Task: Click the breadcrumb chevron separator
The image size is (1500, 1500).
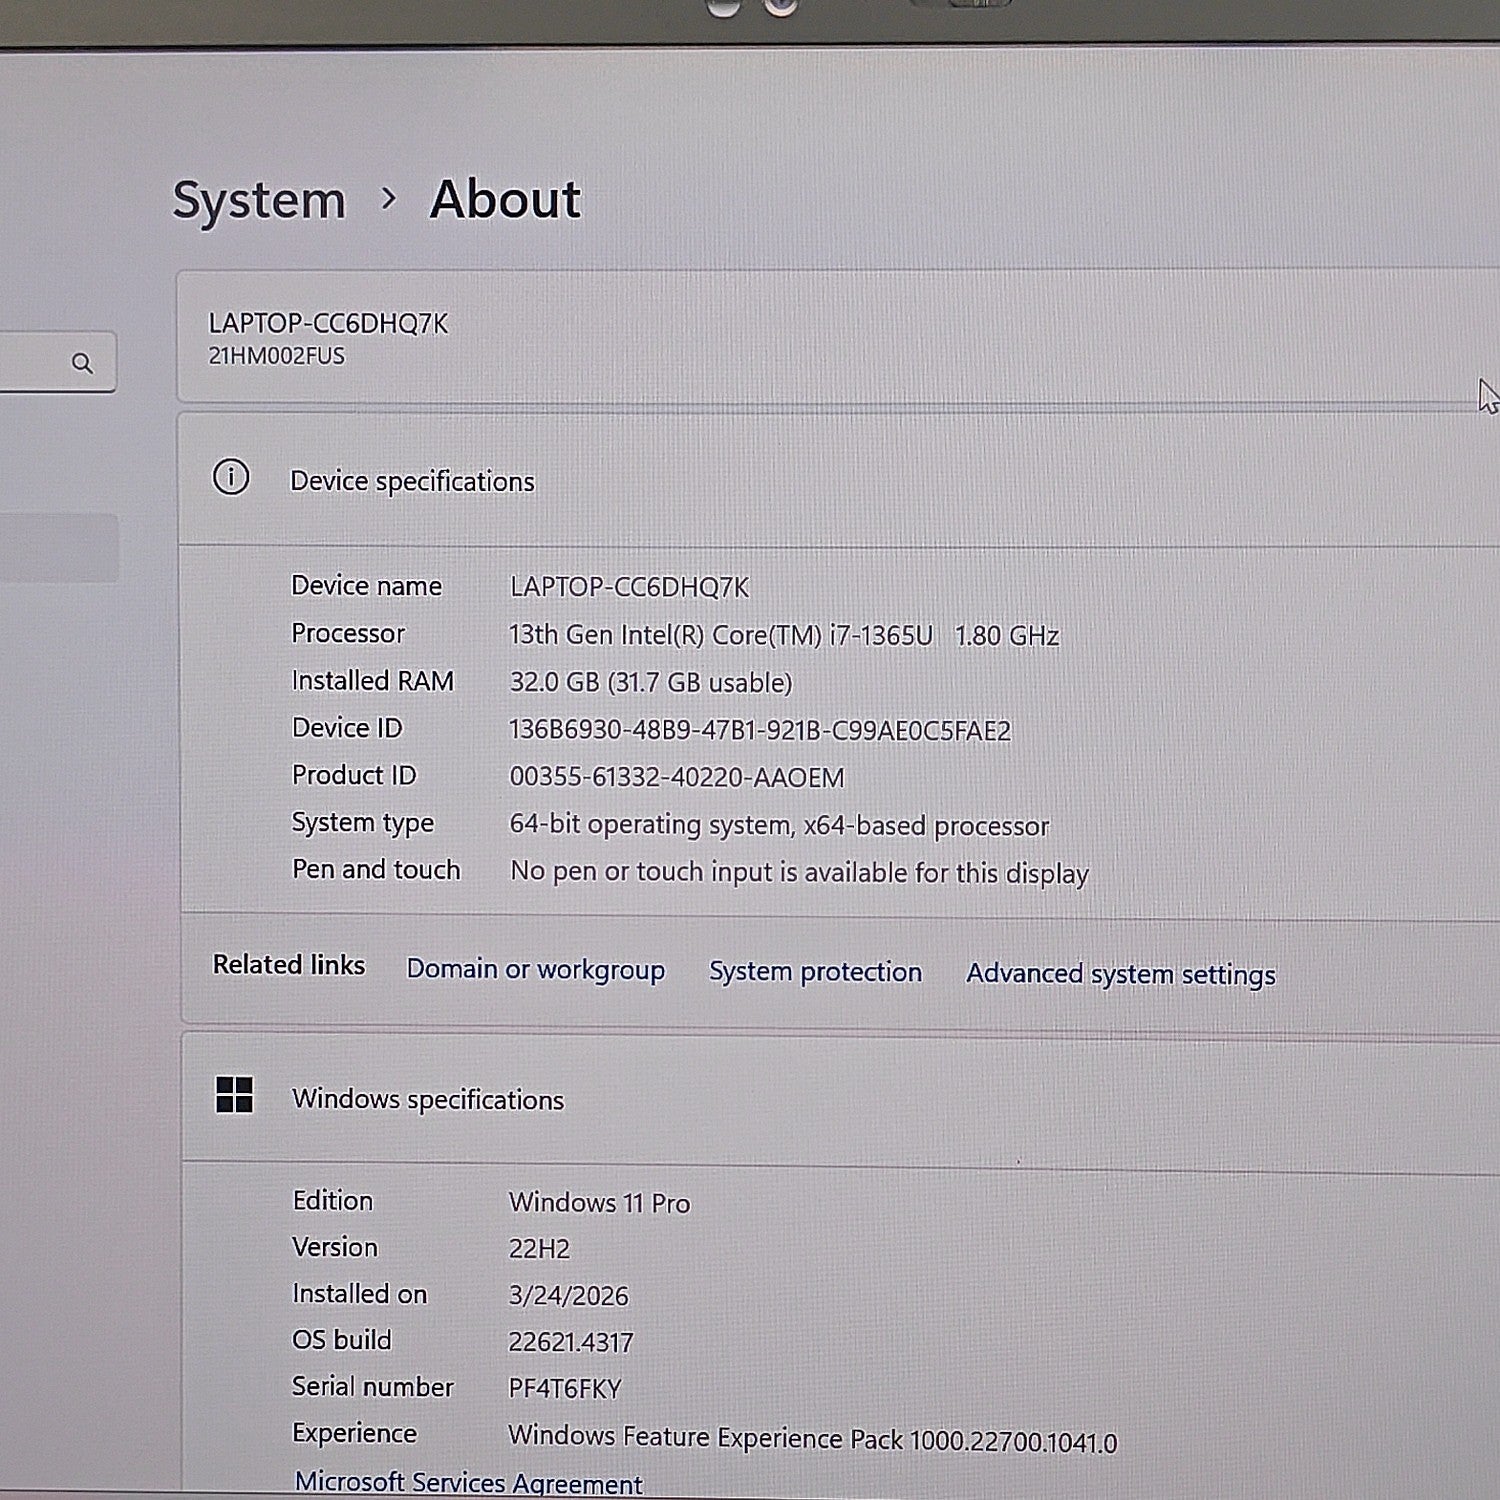Action: coord(389,199)
